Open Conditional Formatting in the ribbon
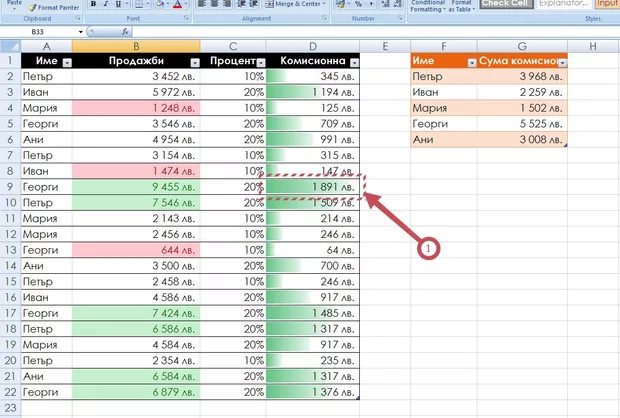Screen dimensions: 620x418 428,5
